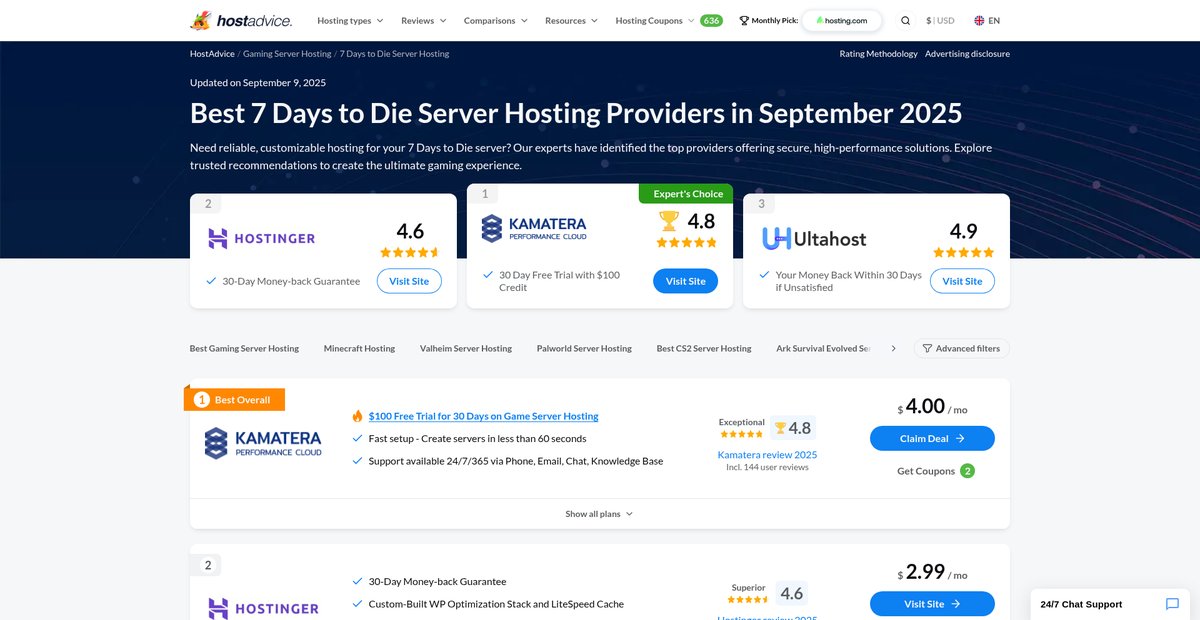The image size is (1200, 620).
Task: Open the search magnifier icon
Action: 905,20
